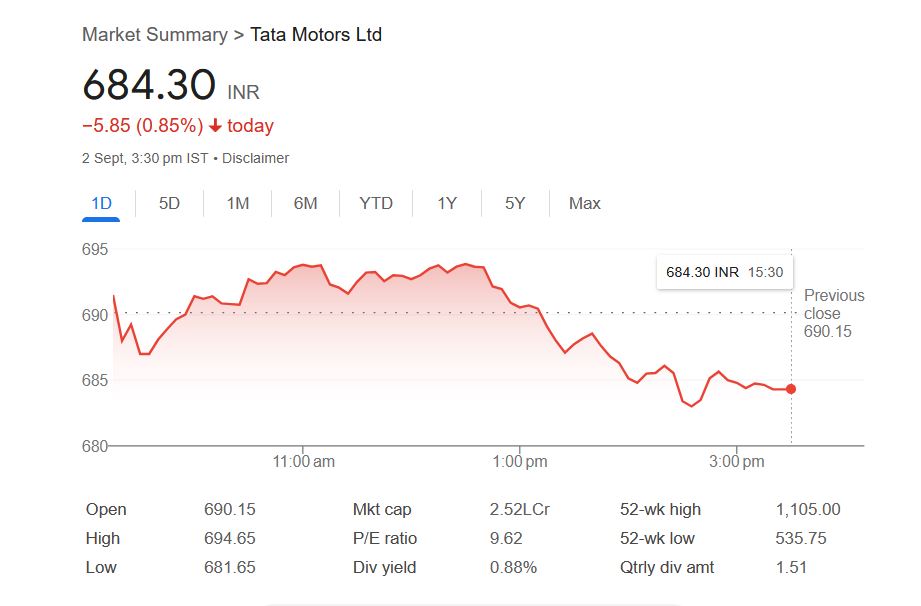View the 1Y chart range
Image resolution: width=921 pixels, height=606 pixels.
pyautogui.click(x=446, y=203)
